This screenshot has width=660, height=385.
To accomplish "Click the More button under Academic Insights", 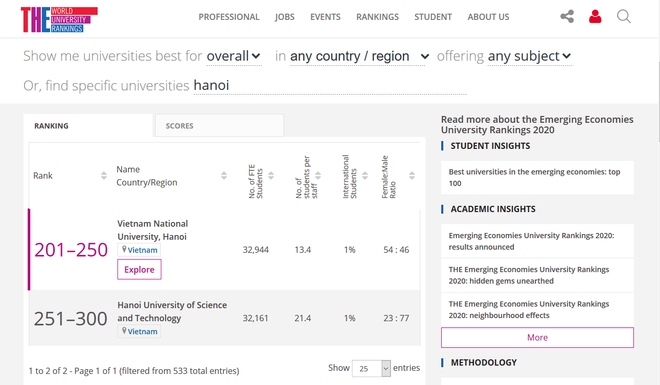I will pos(537,337).
